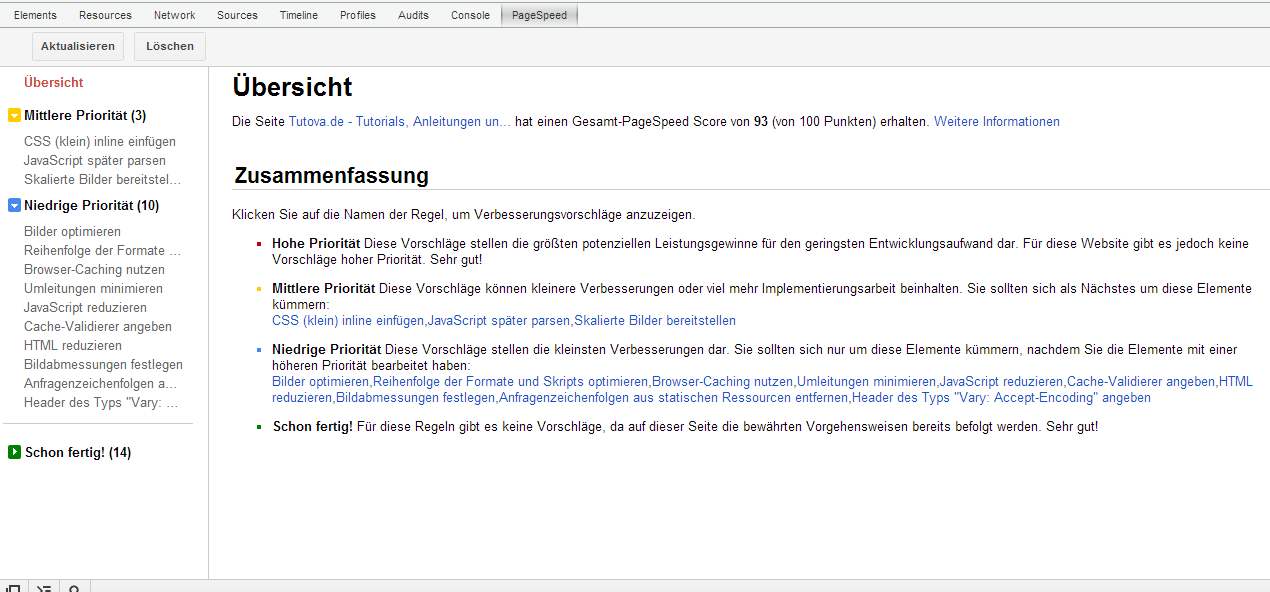Click summary link Cache-Validierer angeben
Viewport: 1270px width, 592px height.
pyautogui.click(x=1141, y=381)
